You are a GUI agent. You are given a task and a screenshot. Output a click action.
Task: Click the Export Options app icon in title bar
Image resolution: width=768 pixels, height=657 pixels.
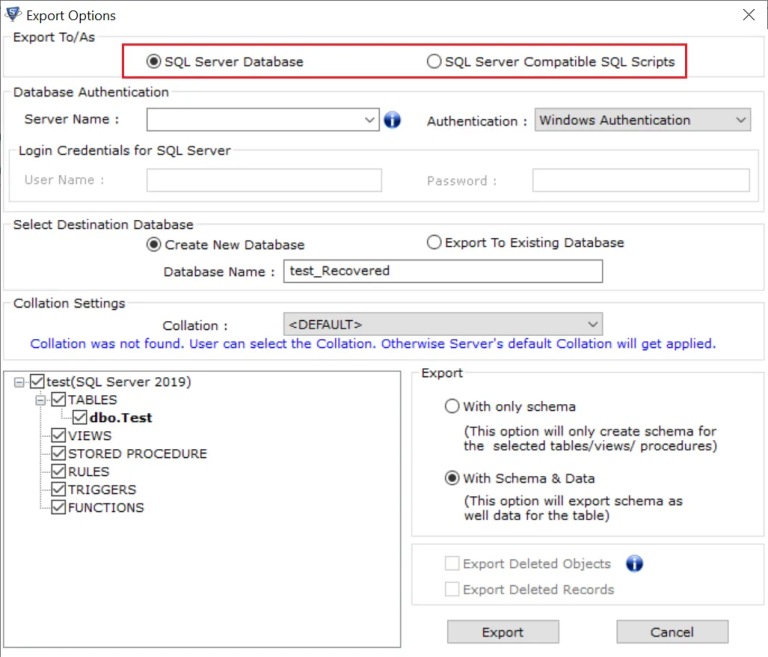click(x=13, y=15)
